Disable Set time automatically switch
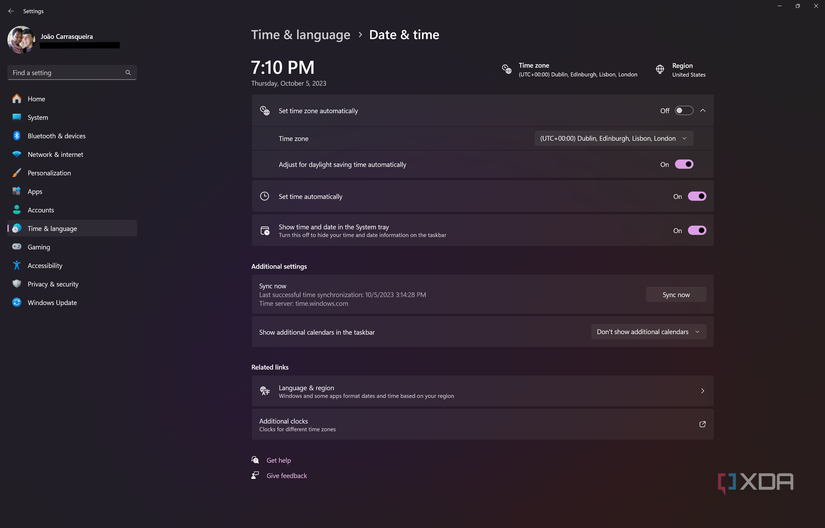This screenshot has height=528, width=825. [697, 197]
